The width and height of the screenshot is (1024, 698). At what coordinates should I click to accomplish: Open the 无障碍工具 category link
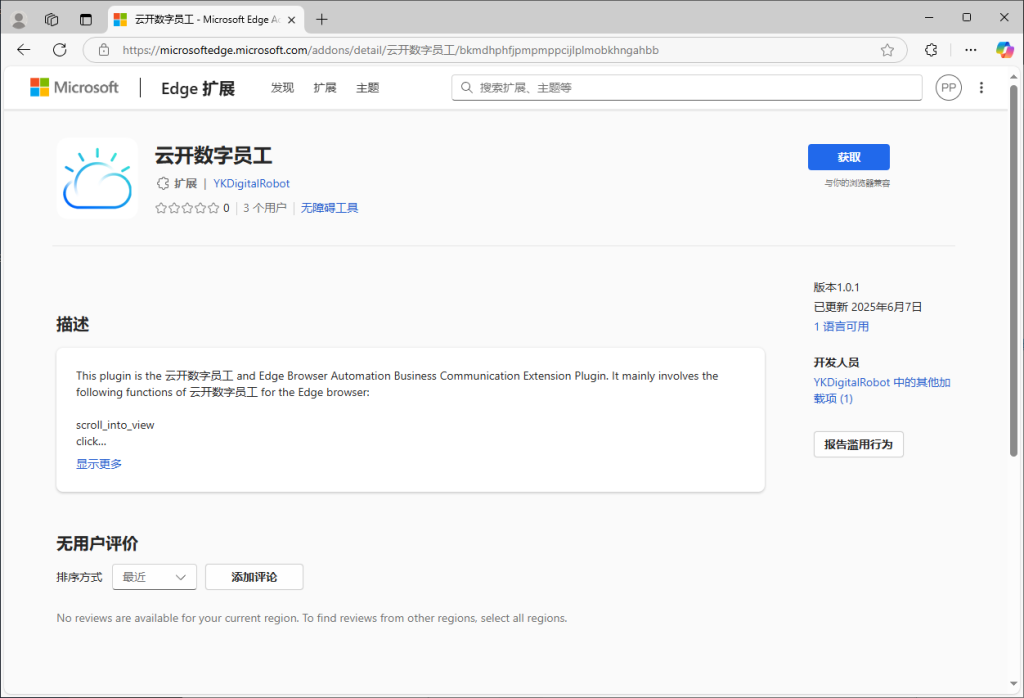(x=329, y=208)
